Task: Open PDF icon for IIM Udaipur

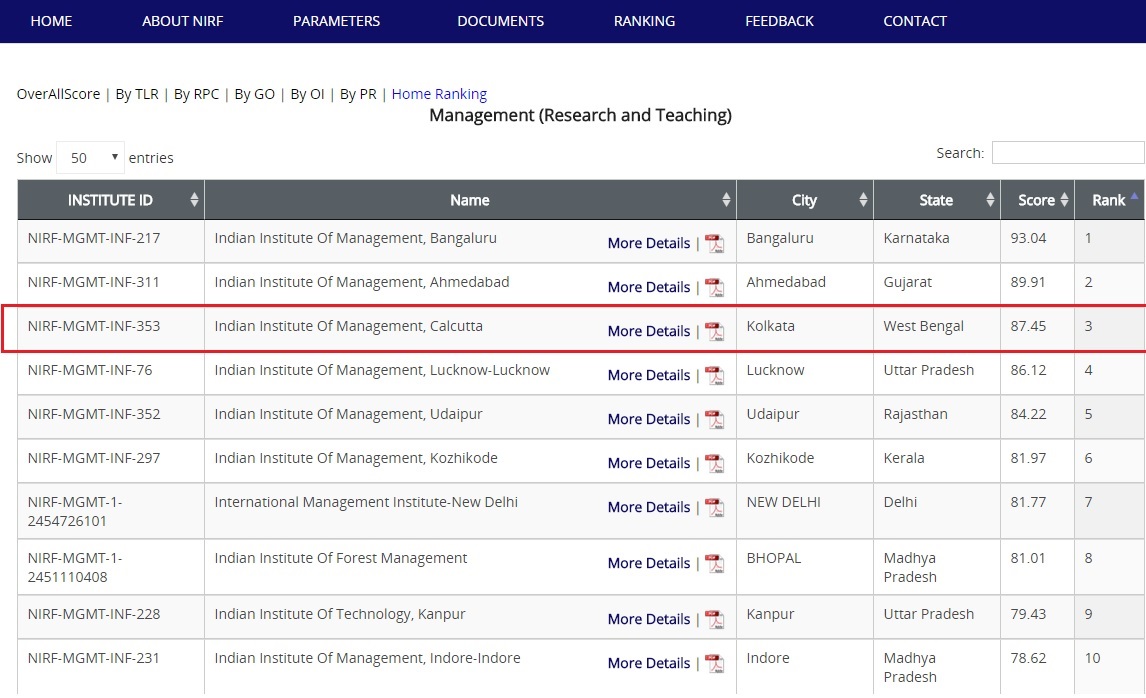Action: 715,419
